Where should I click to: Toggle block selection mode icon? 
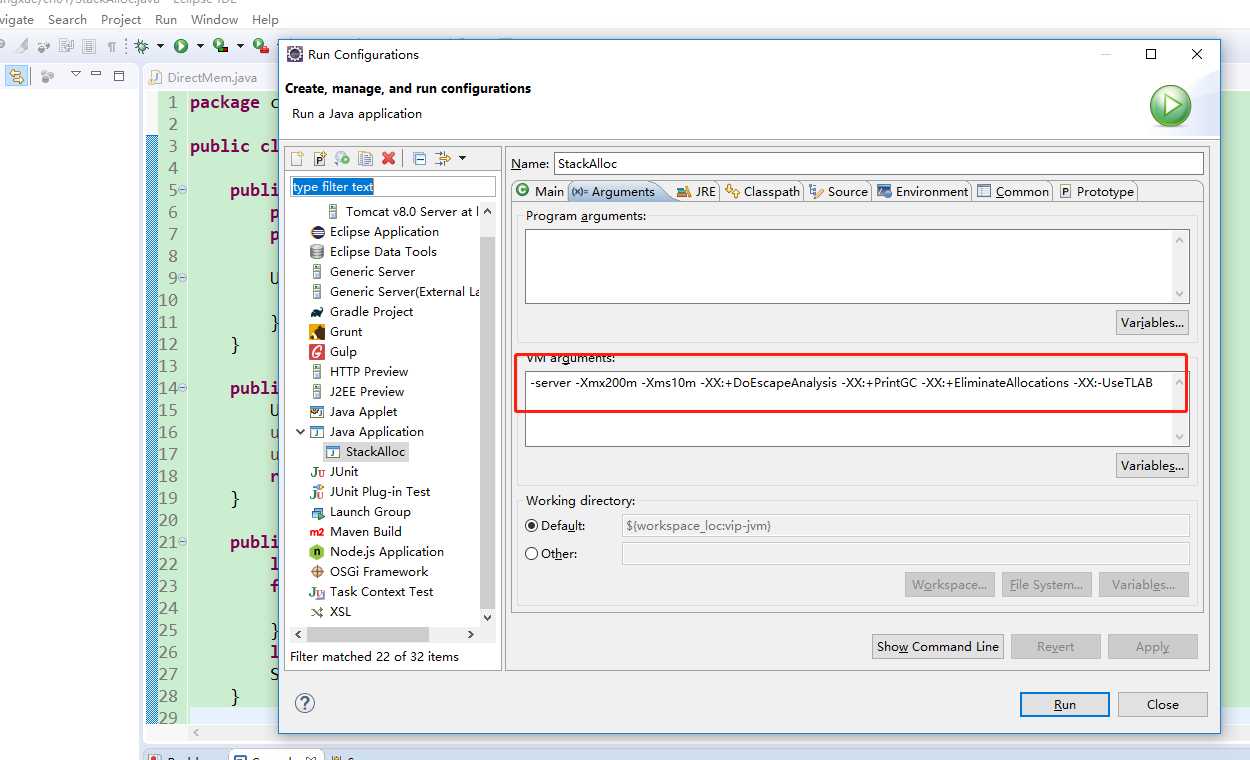click(x=89, y=46)
